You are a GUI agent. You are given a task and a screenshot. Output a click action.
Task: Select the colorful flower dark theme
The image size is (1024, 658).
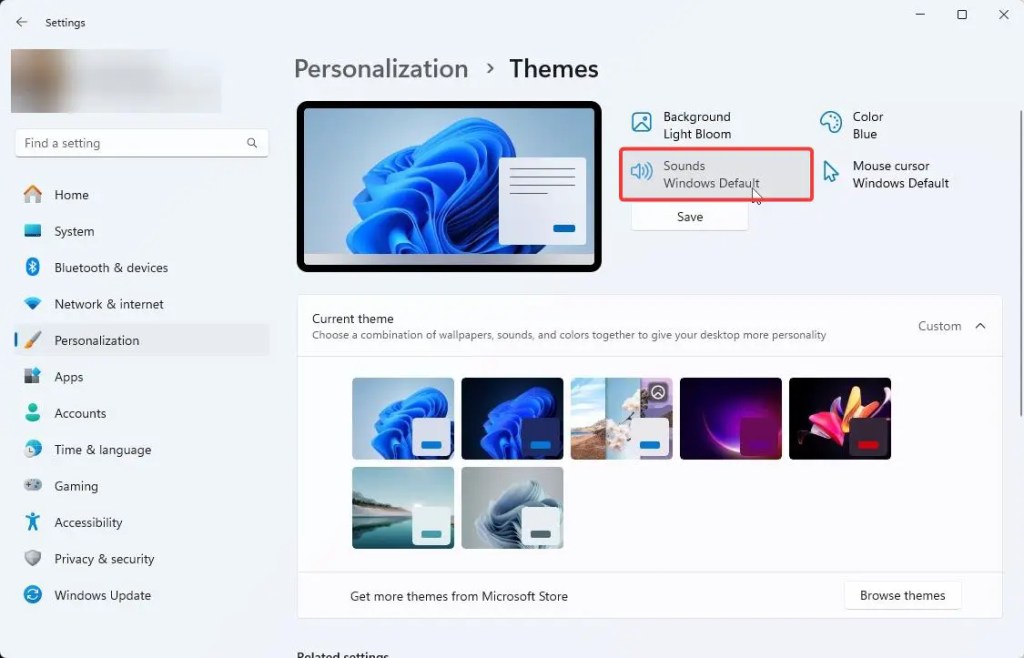point(840,418)
